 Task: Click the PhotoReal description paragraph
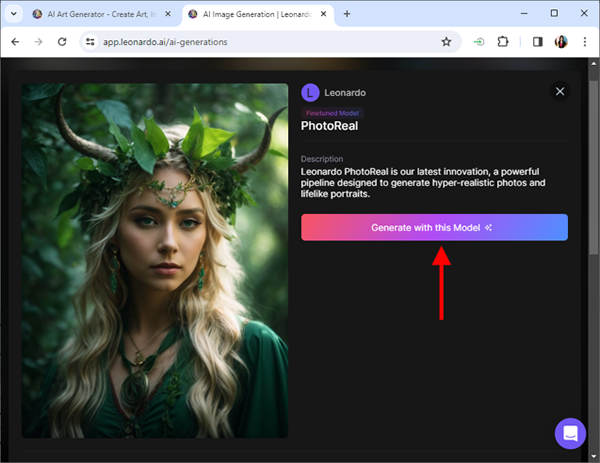[423, 183]
